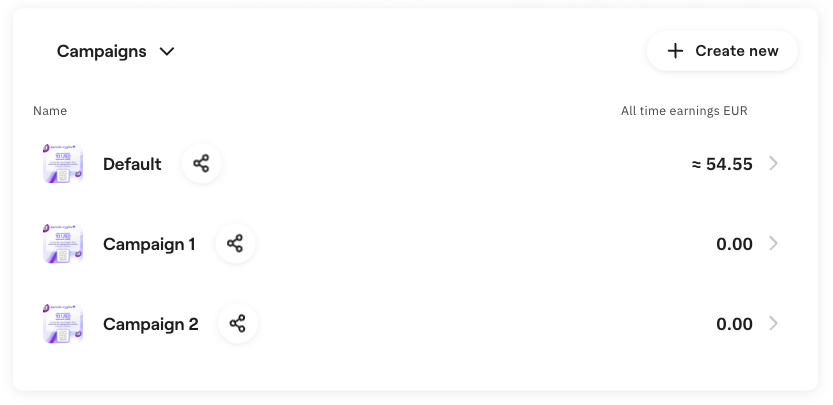The image size is (833, 405).
Task: Share the Default campaign
Action: tap(201, 164)
